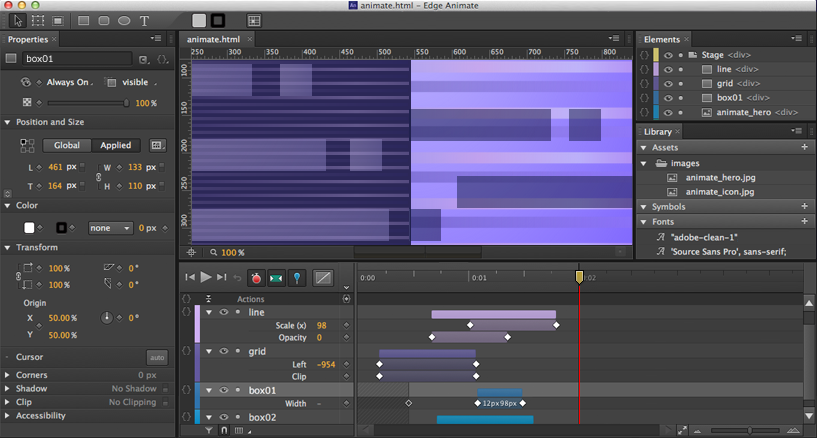The height and width of the screenshot is (438, 817).
Task: Open the Library panel tab
Action: tap(658, 131)
